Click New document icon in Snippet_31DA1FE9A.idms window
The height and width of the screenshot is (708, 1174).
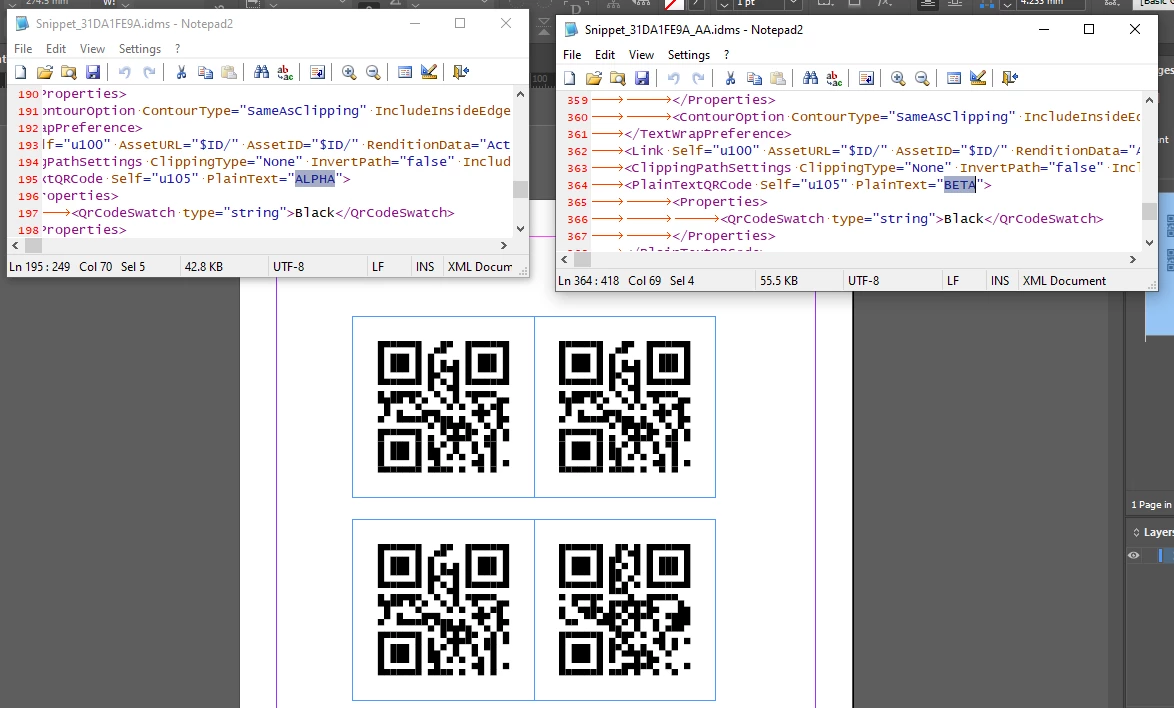[21, 72]
